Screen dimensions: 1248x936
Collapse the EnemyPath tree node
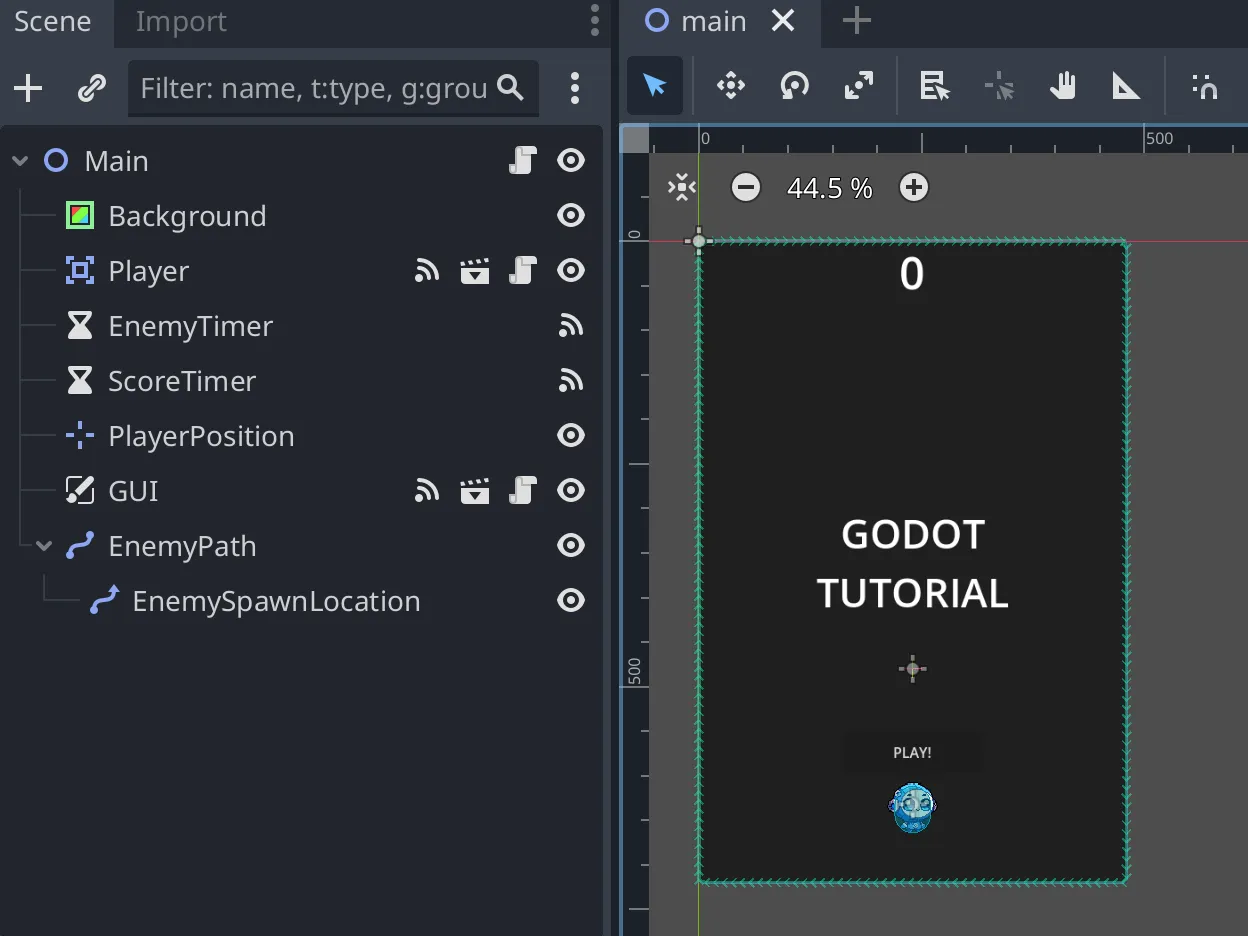tap(44, 546)
